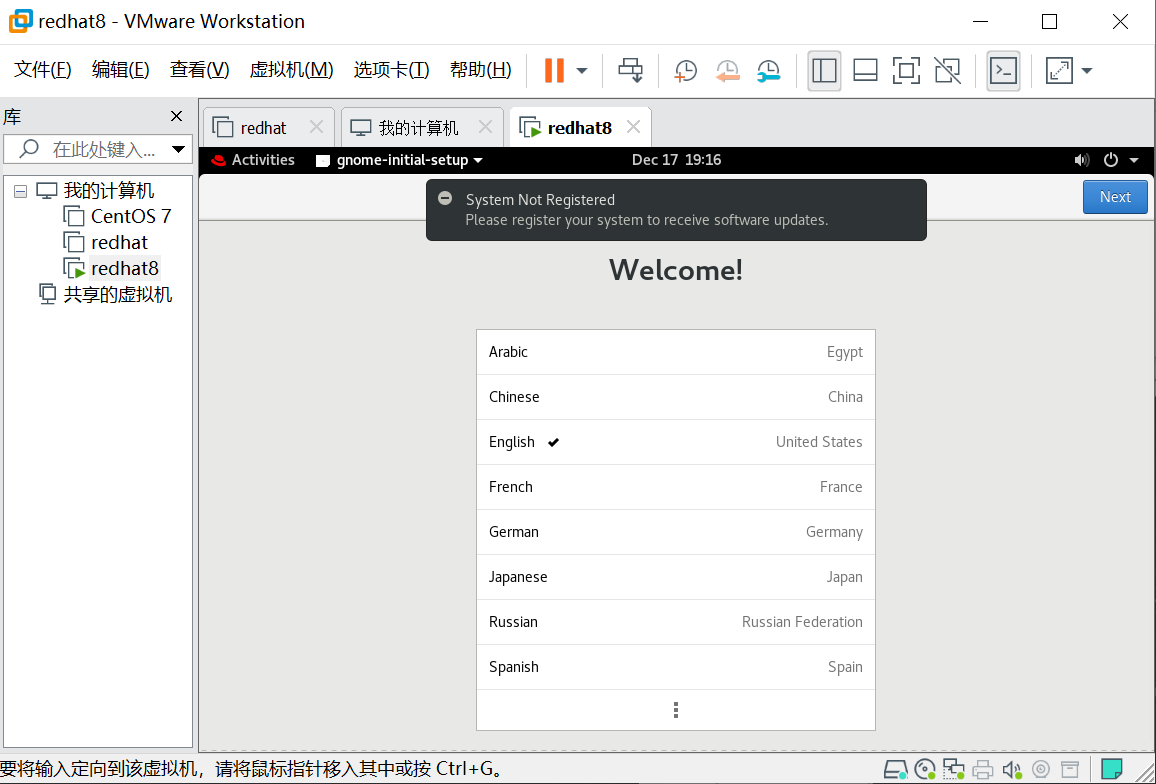The width and height of the screenshot is (1156, 784).
Task: Choose English language
Action: (x=675, y=443)
